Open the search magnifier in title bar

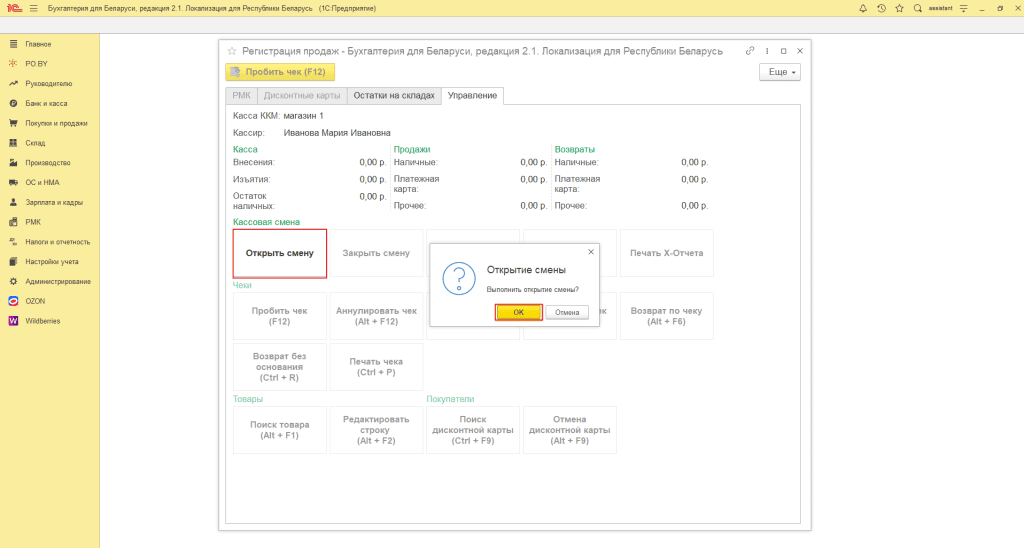coord(918,8)
